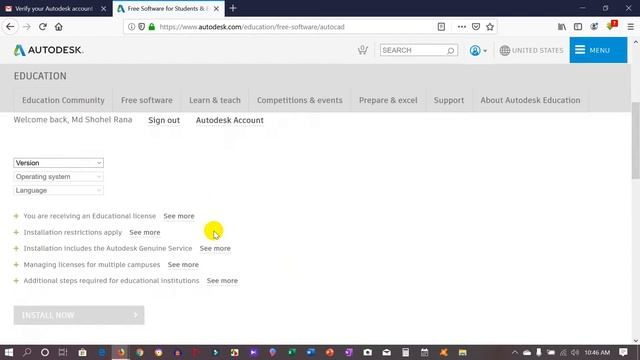640x360 pixels.
Task: Reload the page using the refresh icon
Action: tap(42, 27)
